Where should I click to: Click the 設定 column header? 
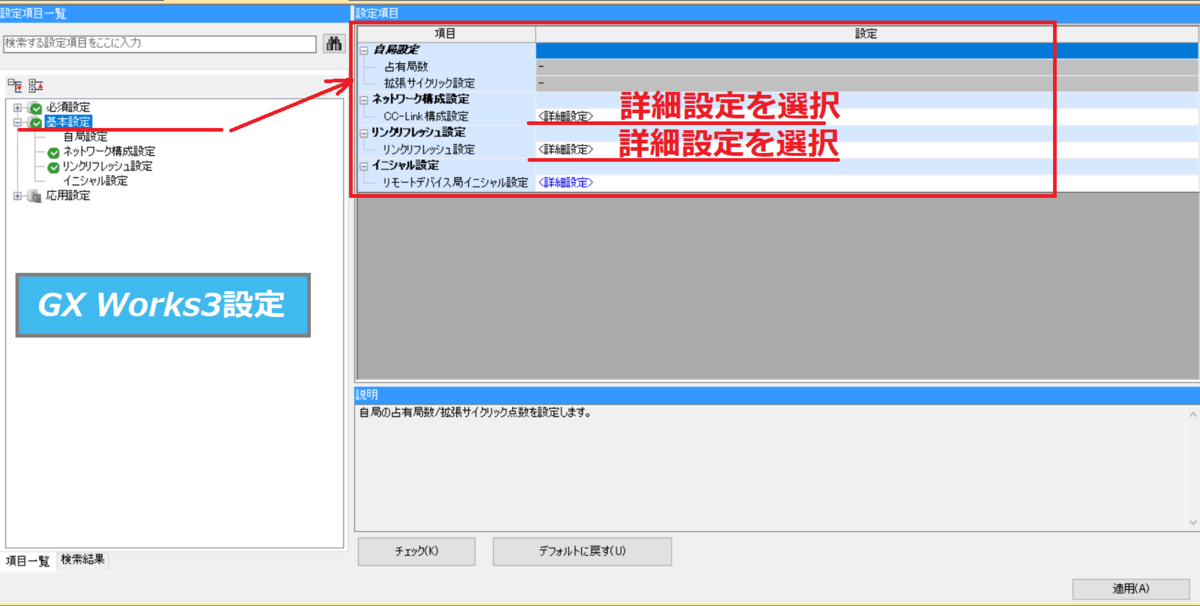[x=866, y=33]
